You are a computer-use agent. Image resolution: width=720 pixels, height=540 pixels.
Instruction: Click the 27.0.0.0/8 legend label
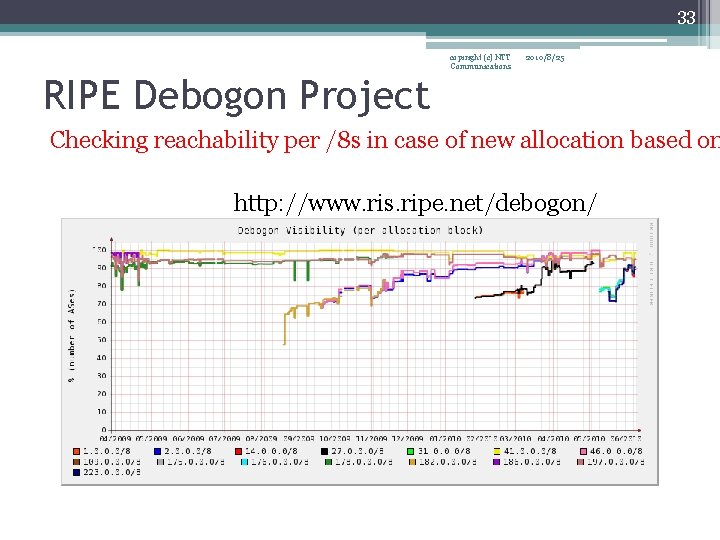357,452
